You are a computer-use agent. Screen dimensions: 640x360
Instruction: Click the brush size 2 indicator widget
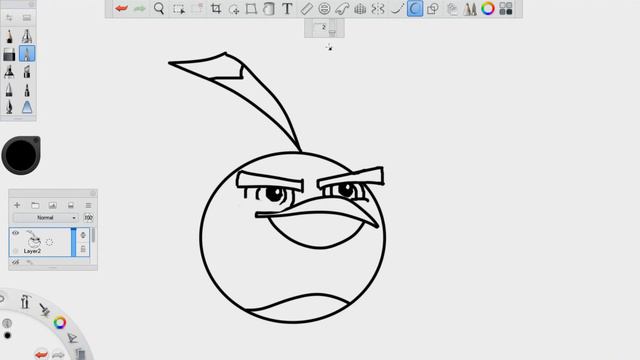324,29
